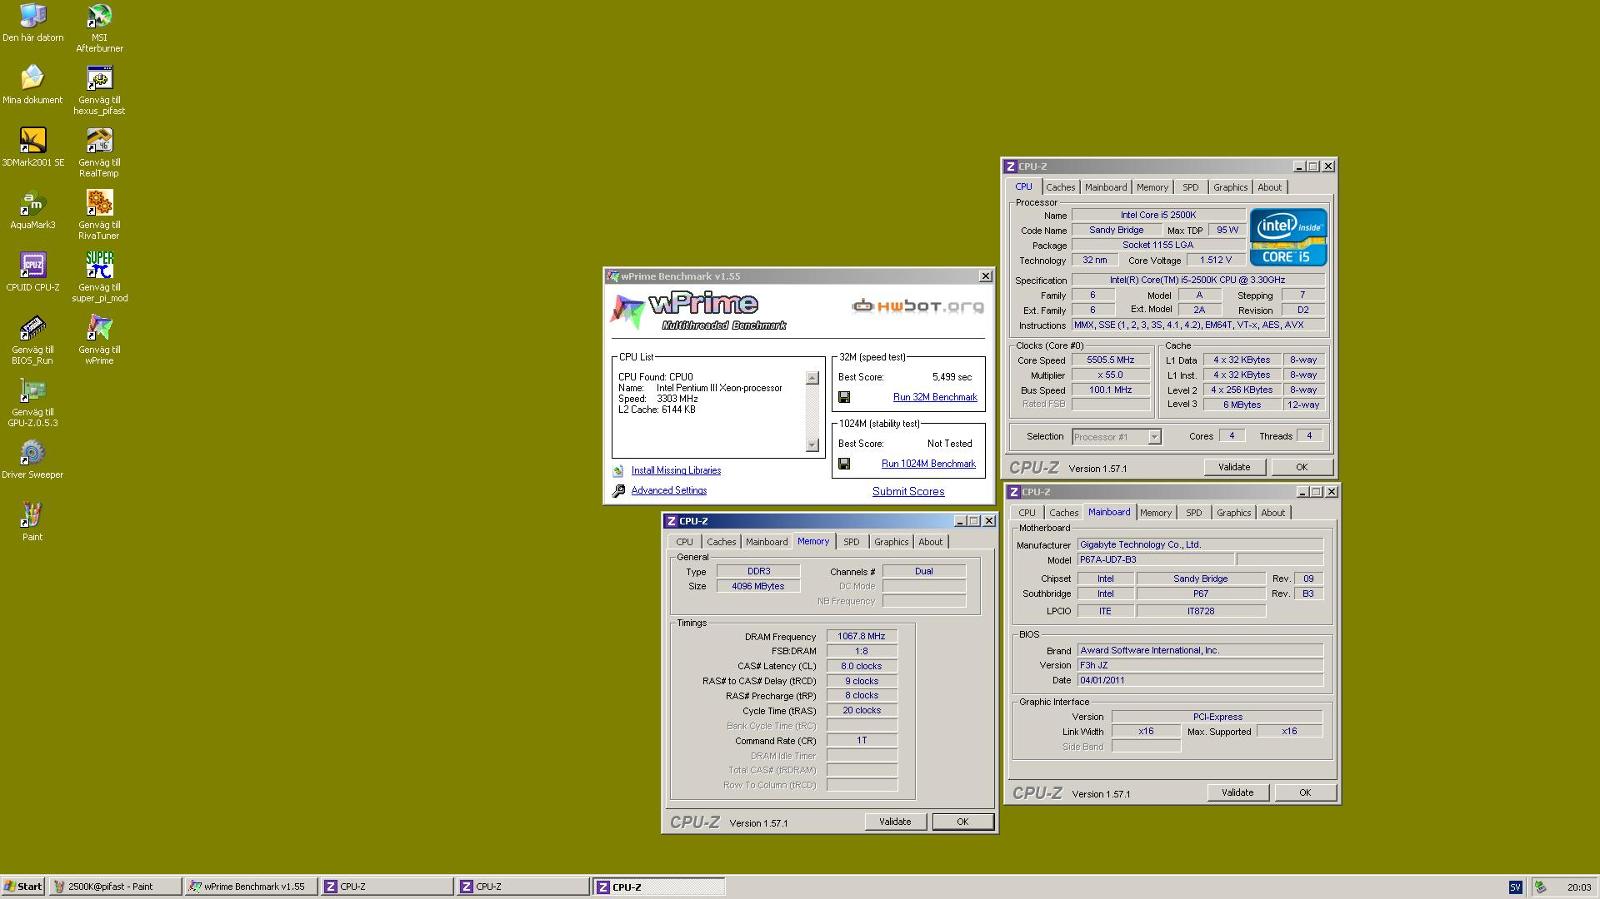Click the Intel Core i5 logo in CPU-Z
Screen dimensions: 1600x899
click(1288, 236)
